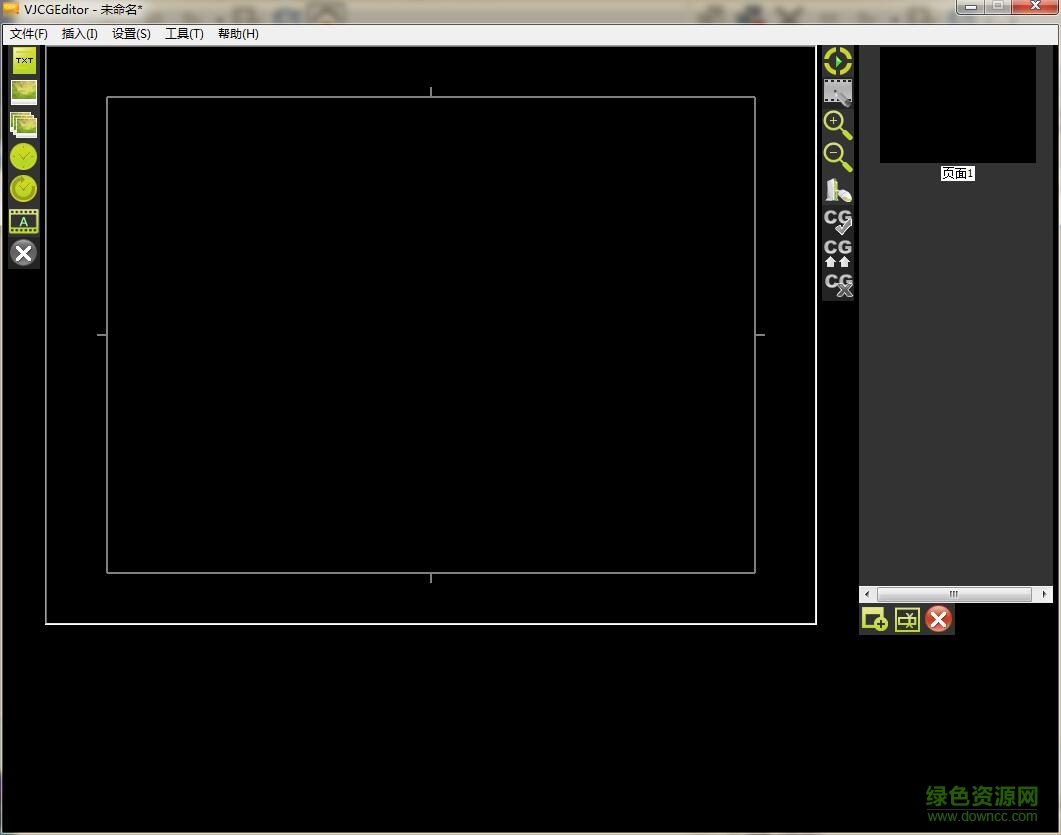Image resolution: width=1061 pixels, height=835 pixels.
Task: Open the 设置(S) menu
Action: (x=131, y=34)
